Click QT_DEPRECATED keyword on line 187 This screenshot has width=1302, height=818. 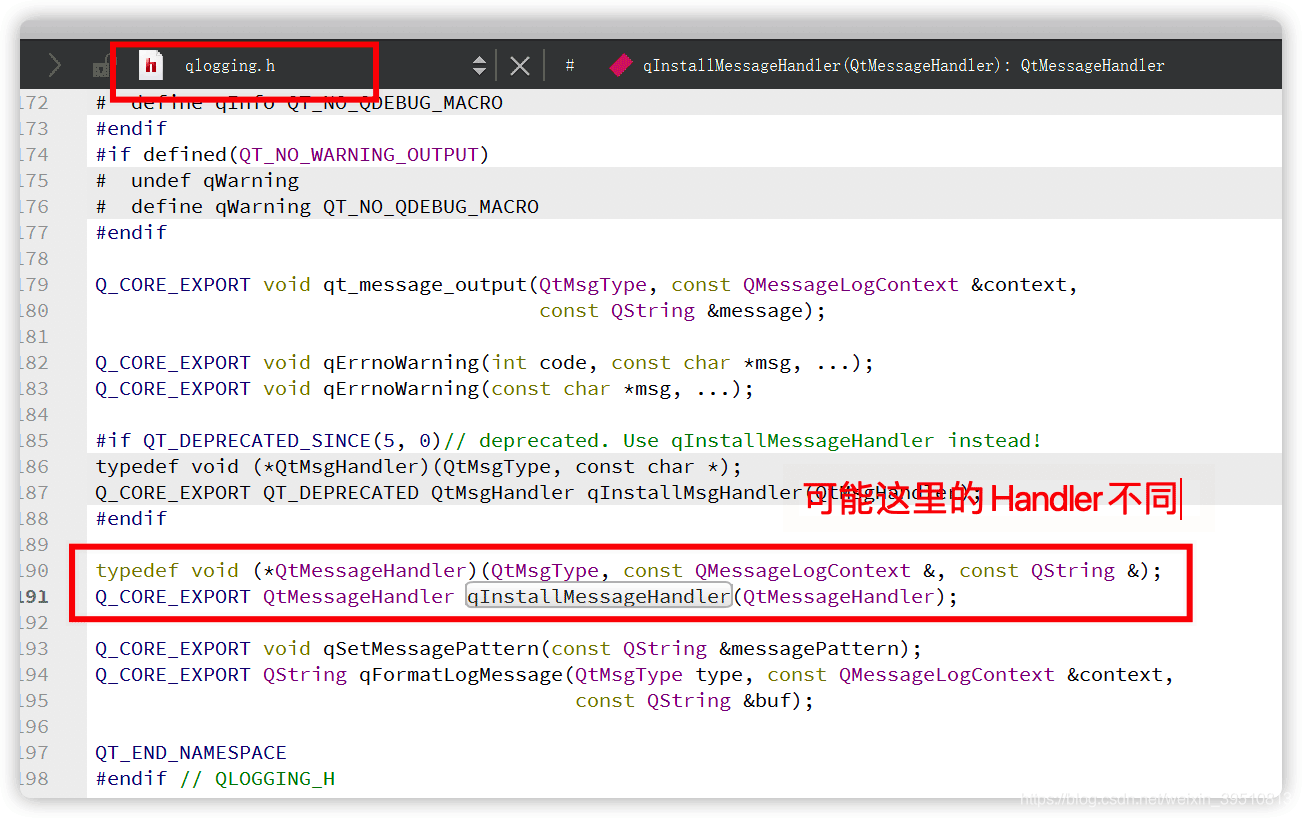[341, 493]
